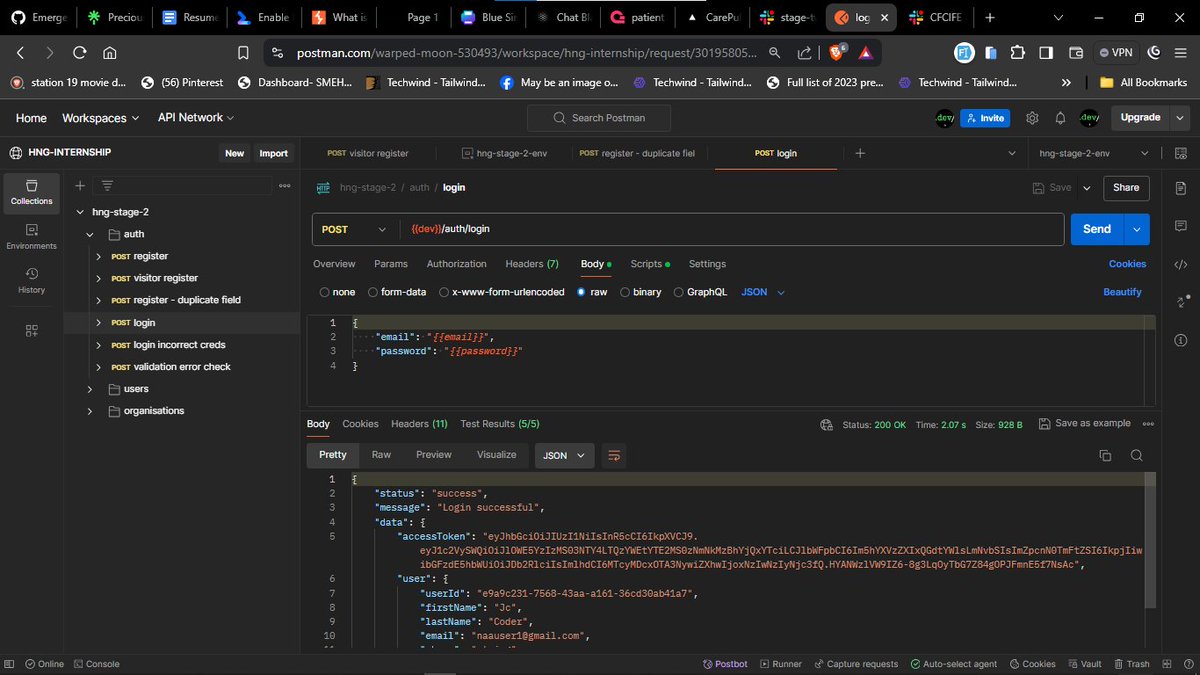Image resolution: width=1200 pixels, height=675 pixels.
Task: Open Trash in the status bar
Action: point(1131,664)
